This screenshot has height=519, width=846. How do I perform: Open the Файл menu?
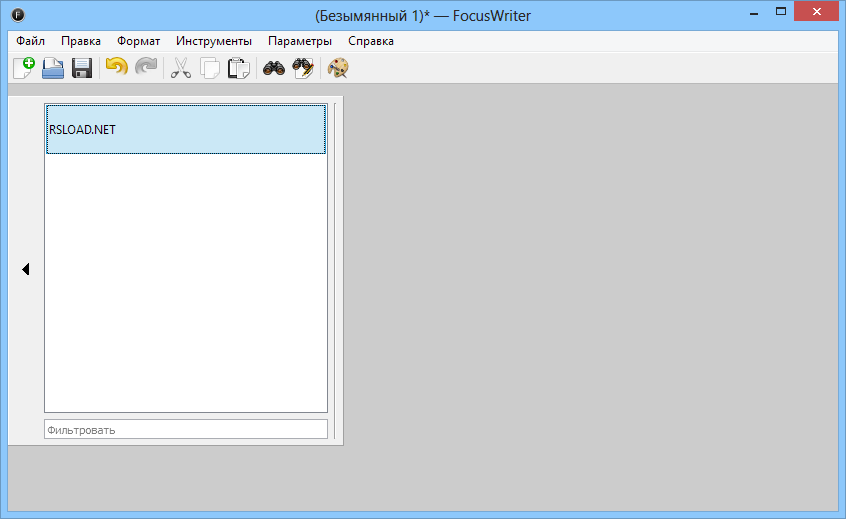coord(30,41)
